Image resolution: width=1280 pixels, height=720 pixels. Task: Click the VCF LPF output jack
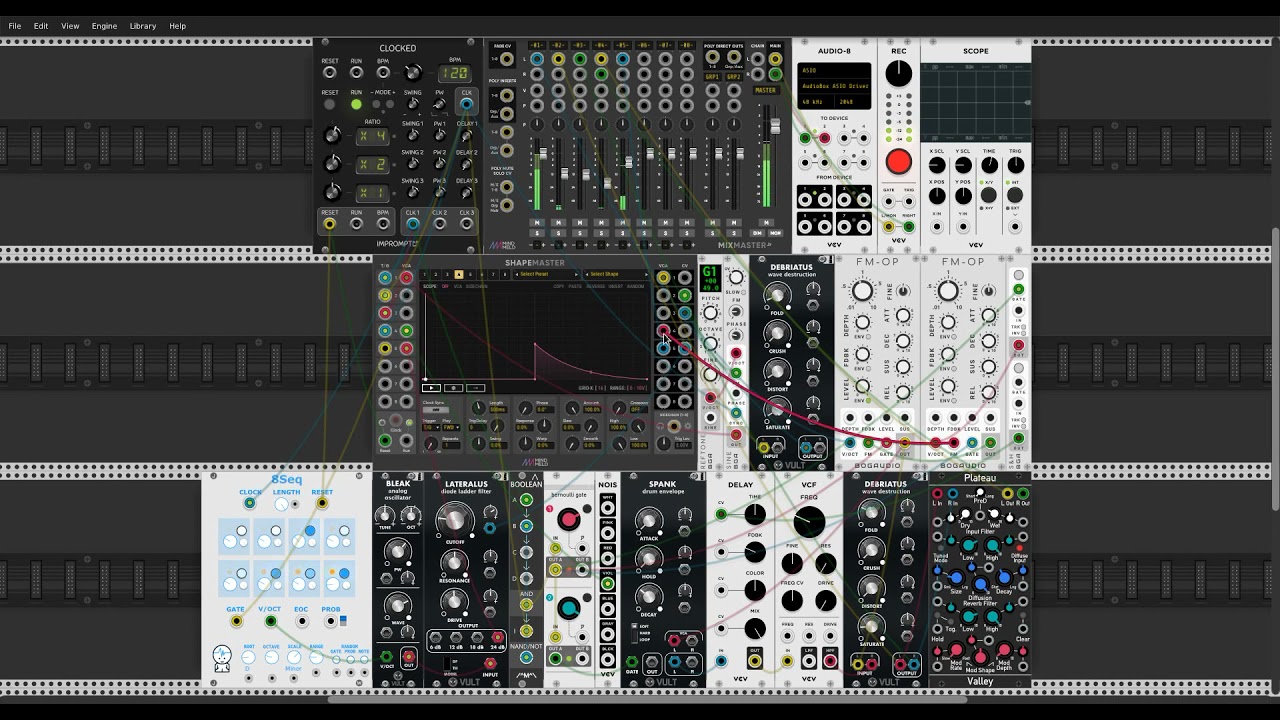809,661
